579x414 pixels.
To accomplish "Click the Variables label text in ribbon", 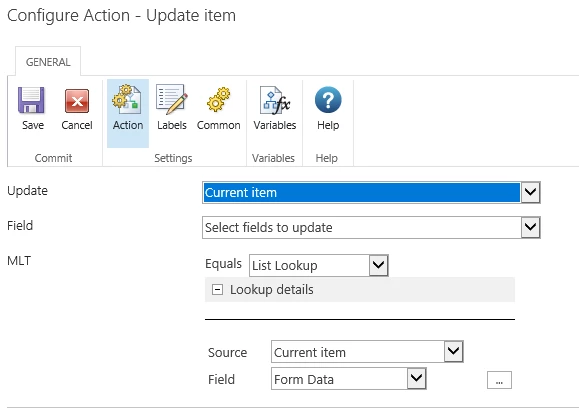I will tap(275, 125).
